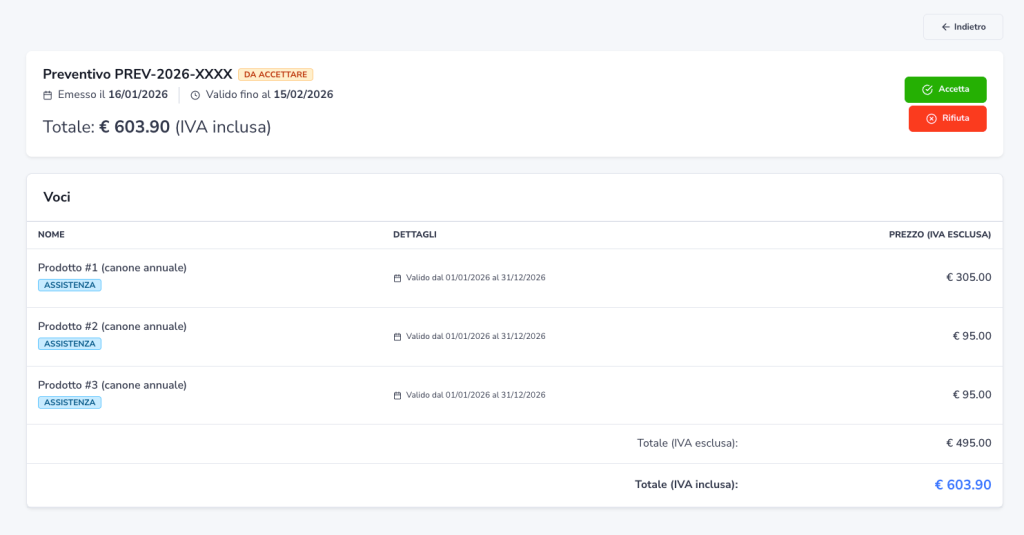Click the calendar icon in the Prodotto #2 row
The width and height of the screenshot is (1024, 535).
(x=397, y=337)
